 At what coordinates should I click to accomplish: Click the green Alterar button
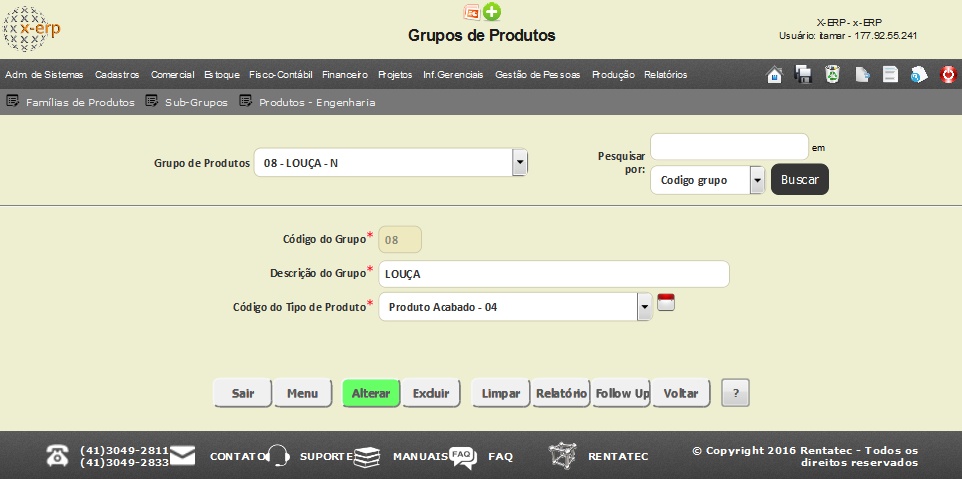(371, 393)
